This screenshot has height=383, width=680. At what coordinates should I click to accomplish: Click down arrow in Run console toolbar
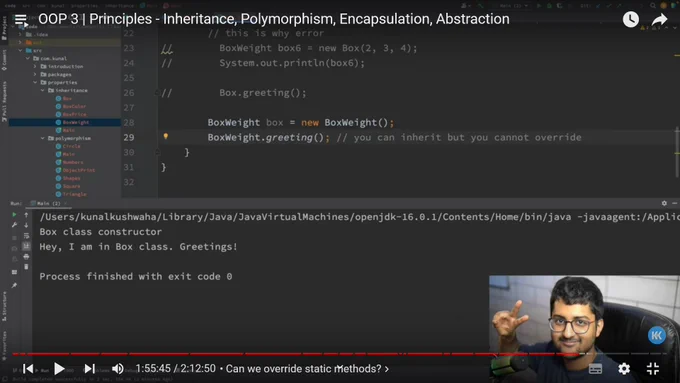click(x=26, y=225)
